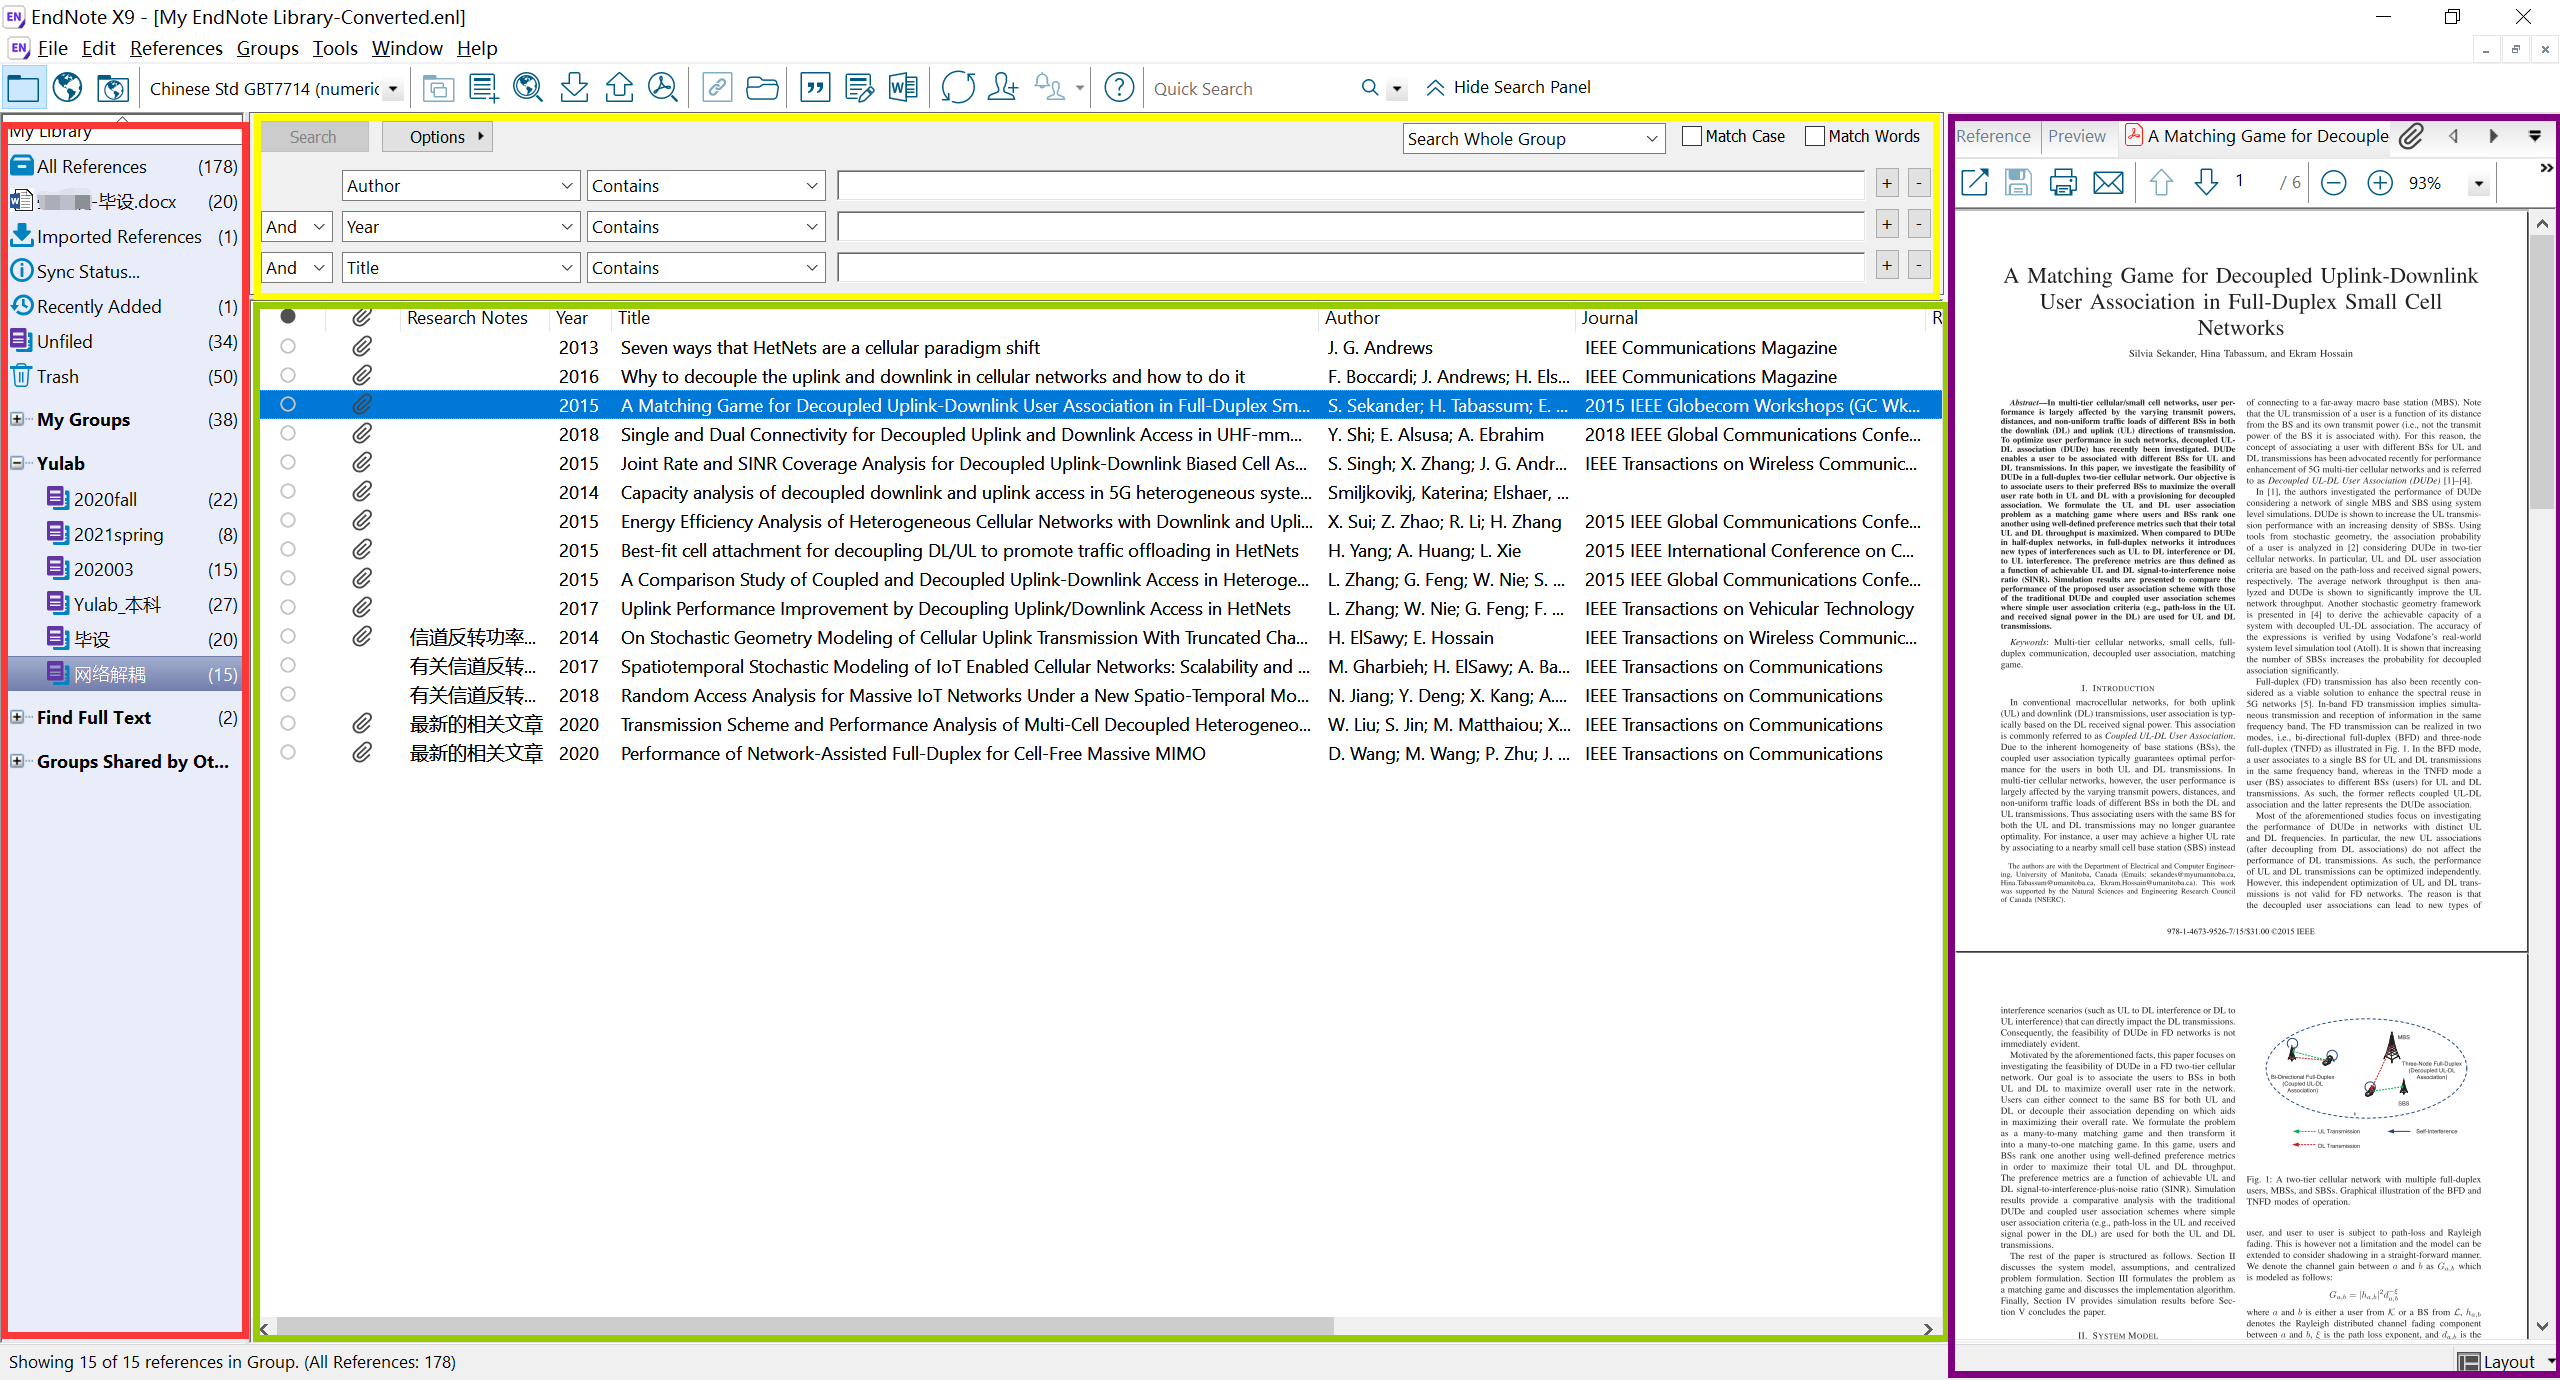Enable the Match Words checkbox
This screenshot has width=2560, height=1380.
tap(1815, 136)
